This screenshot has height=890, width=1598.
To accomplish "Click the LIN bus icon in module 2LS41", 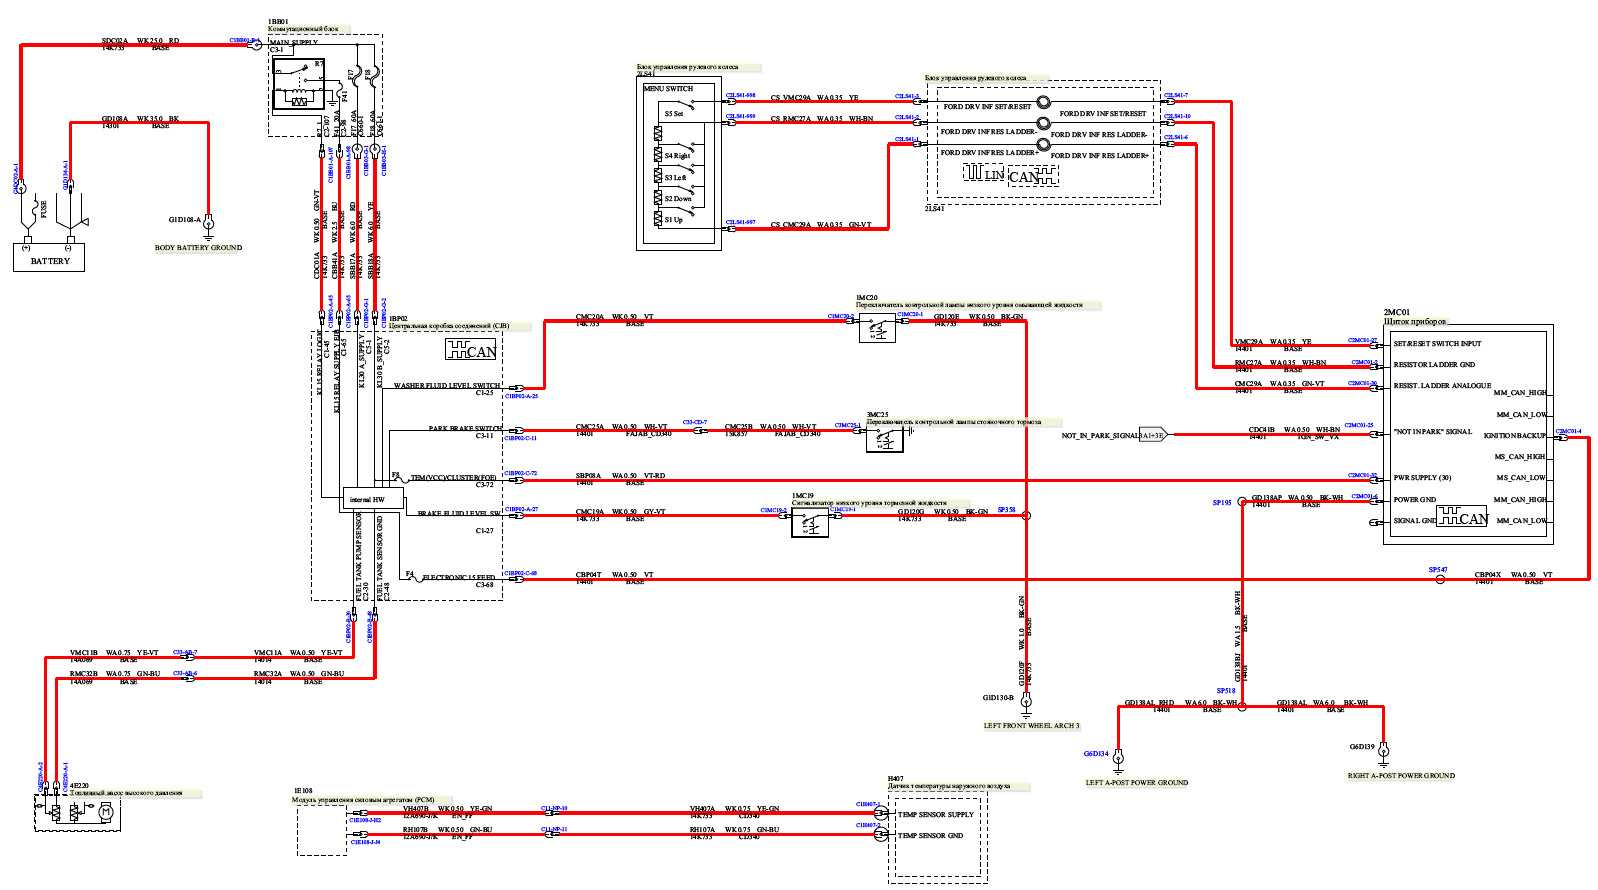I will pos(984,174).
